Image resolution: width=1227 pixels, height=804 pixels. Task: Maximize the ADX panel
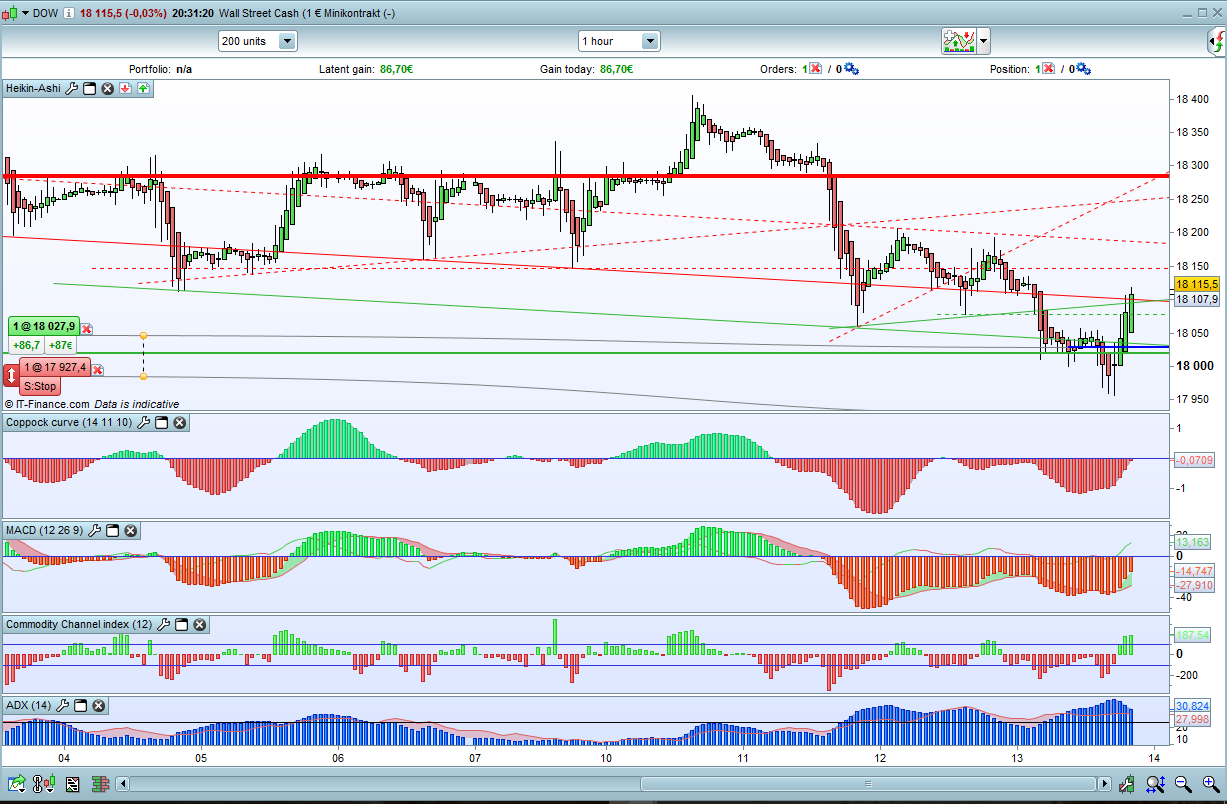[x=80, y=706]
